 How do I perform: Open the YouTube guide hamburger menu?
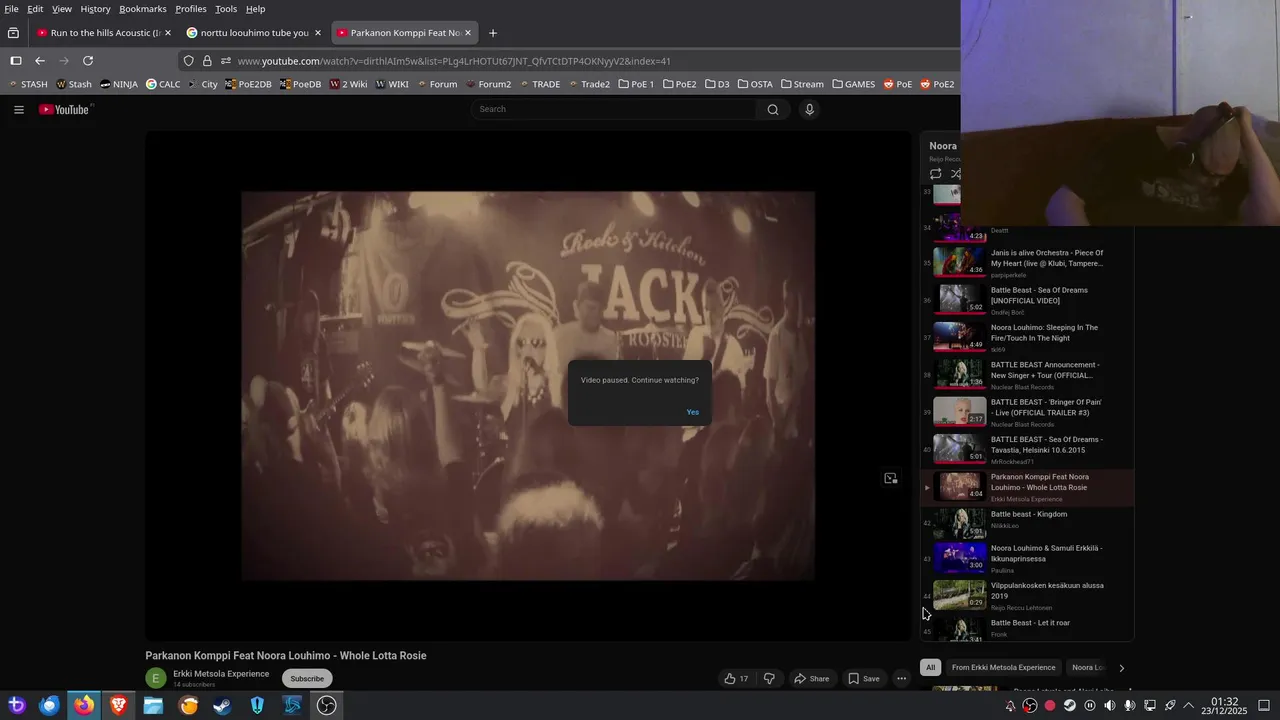pyautogui.click(x=18, y=110)
